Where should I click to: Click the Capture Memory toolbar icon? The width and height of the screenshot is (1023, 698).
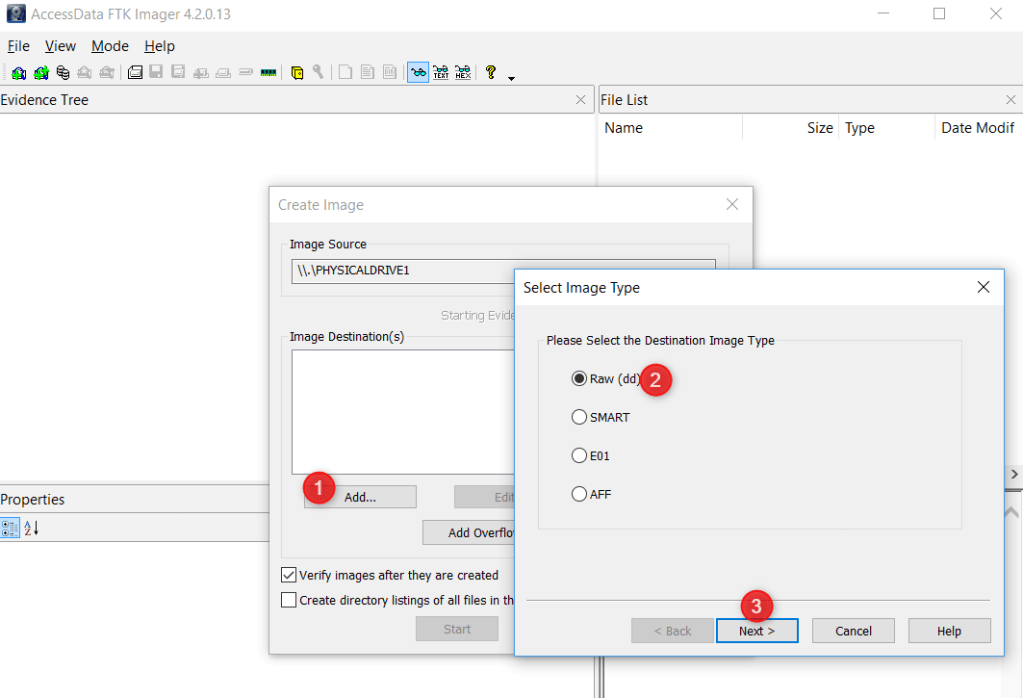tap(268, 73)
